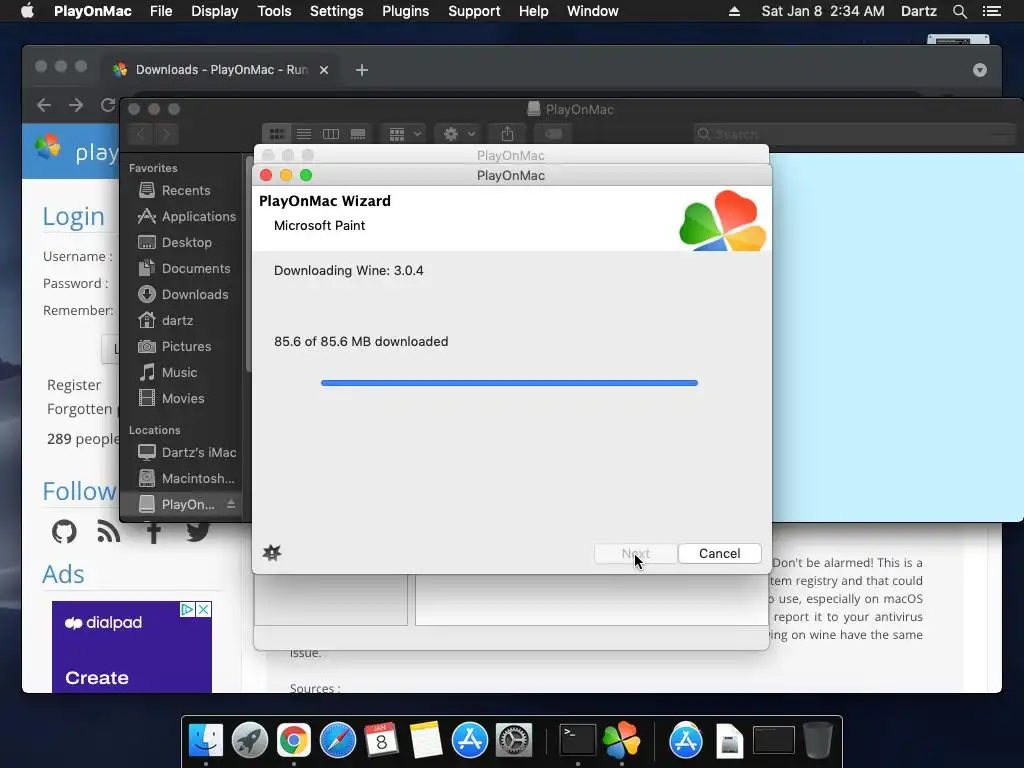Click browser back arrow
The image size is (1024, 768).
click(x=44, y=105)
